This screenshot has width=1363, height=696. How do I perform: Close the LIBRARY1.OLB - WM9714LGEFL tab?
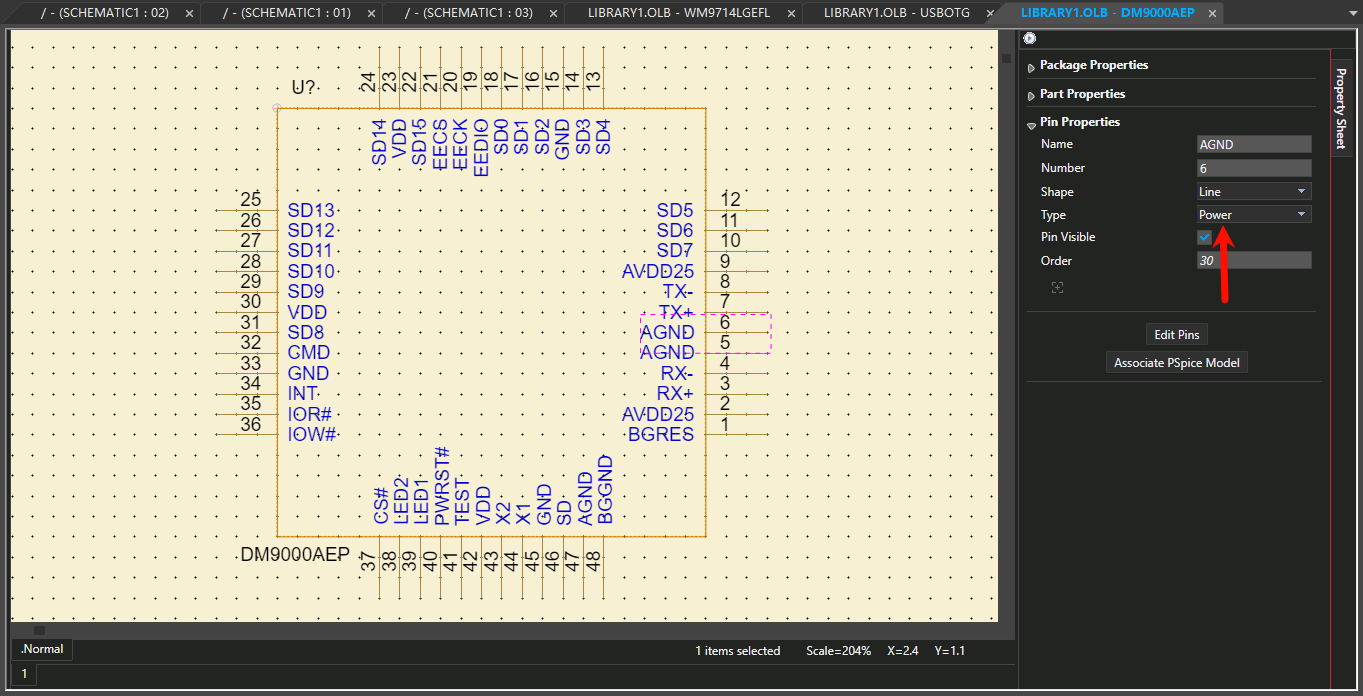(x=790, y=13)
